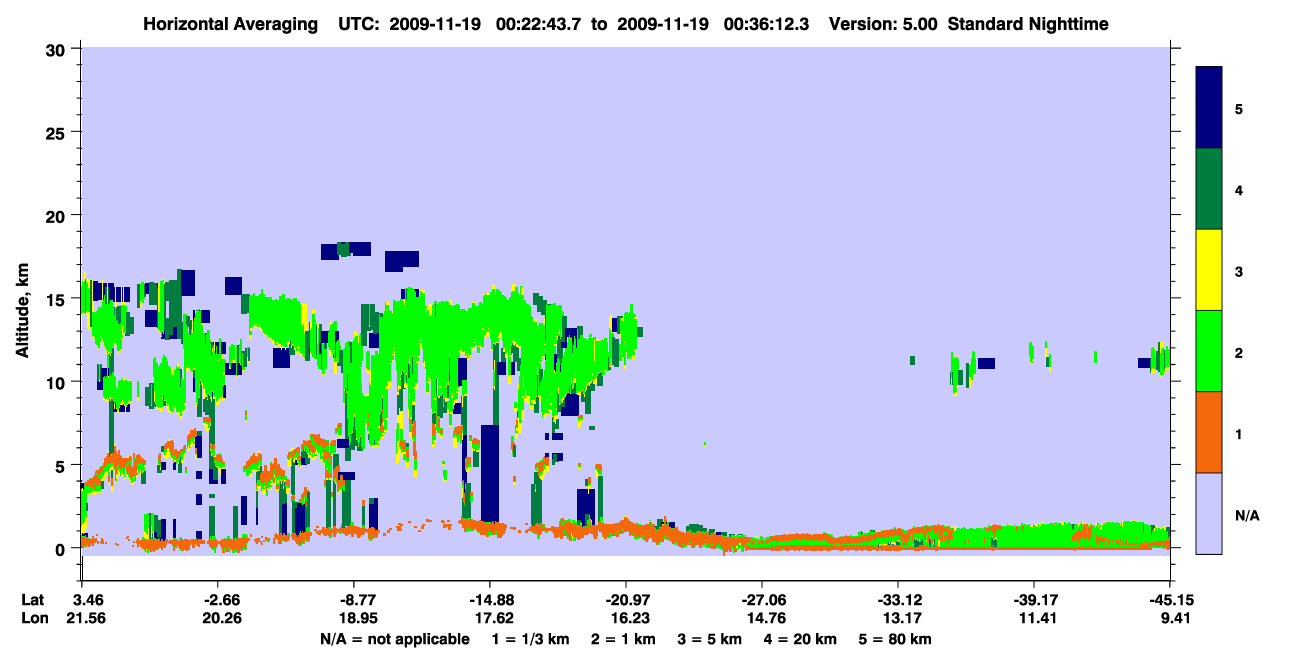Image resolution: width=1300 pixels, height=667 pixels.
Task: Click the colorbar label 'N/A'
Action: click(x=1247, y=515)
